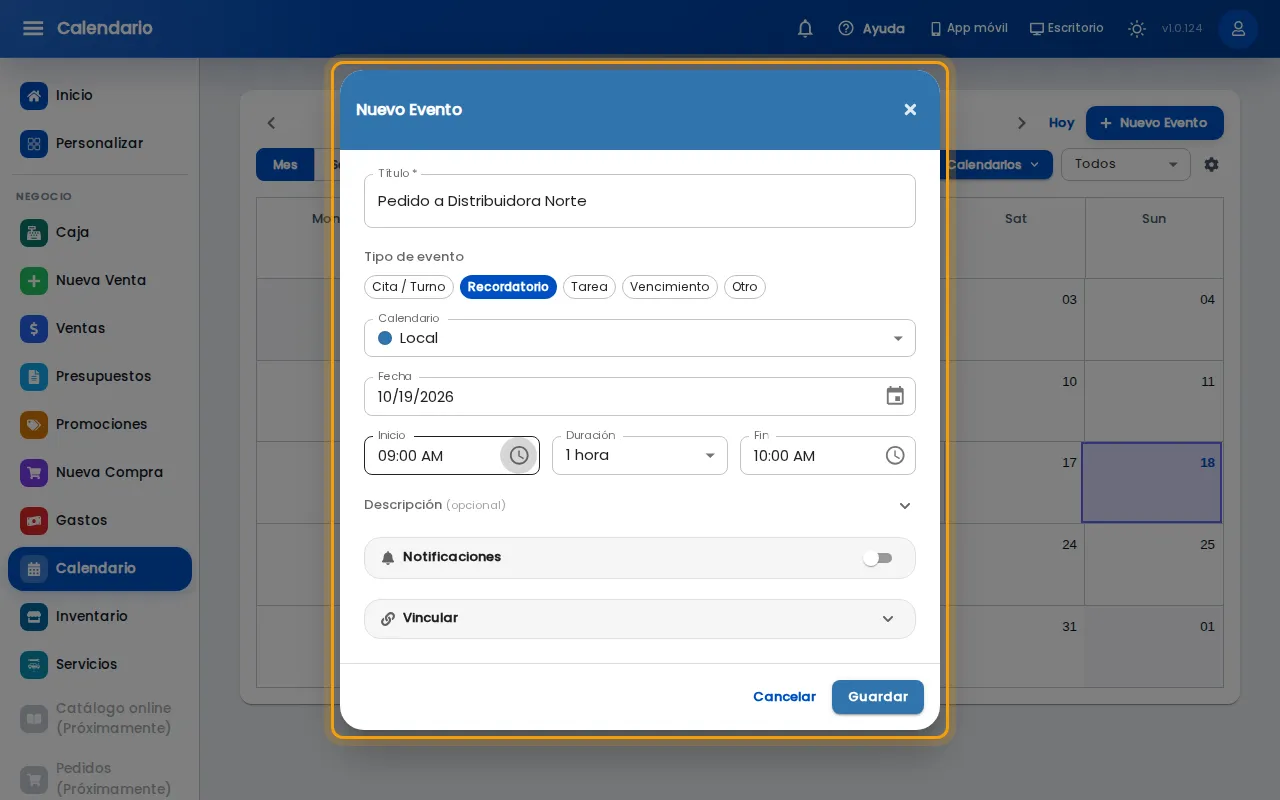Close the Nuevo Evento dialog
This screenshot has width=1280, height=800.
pyautogui.click(x=910, y=110)
